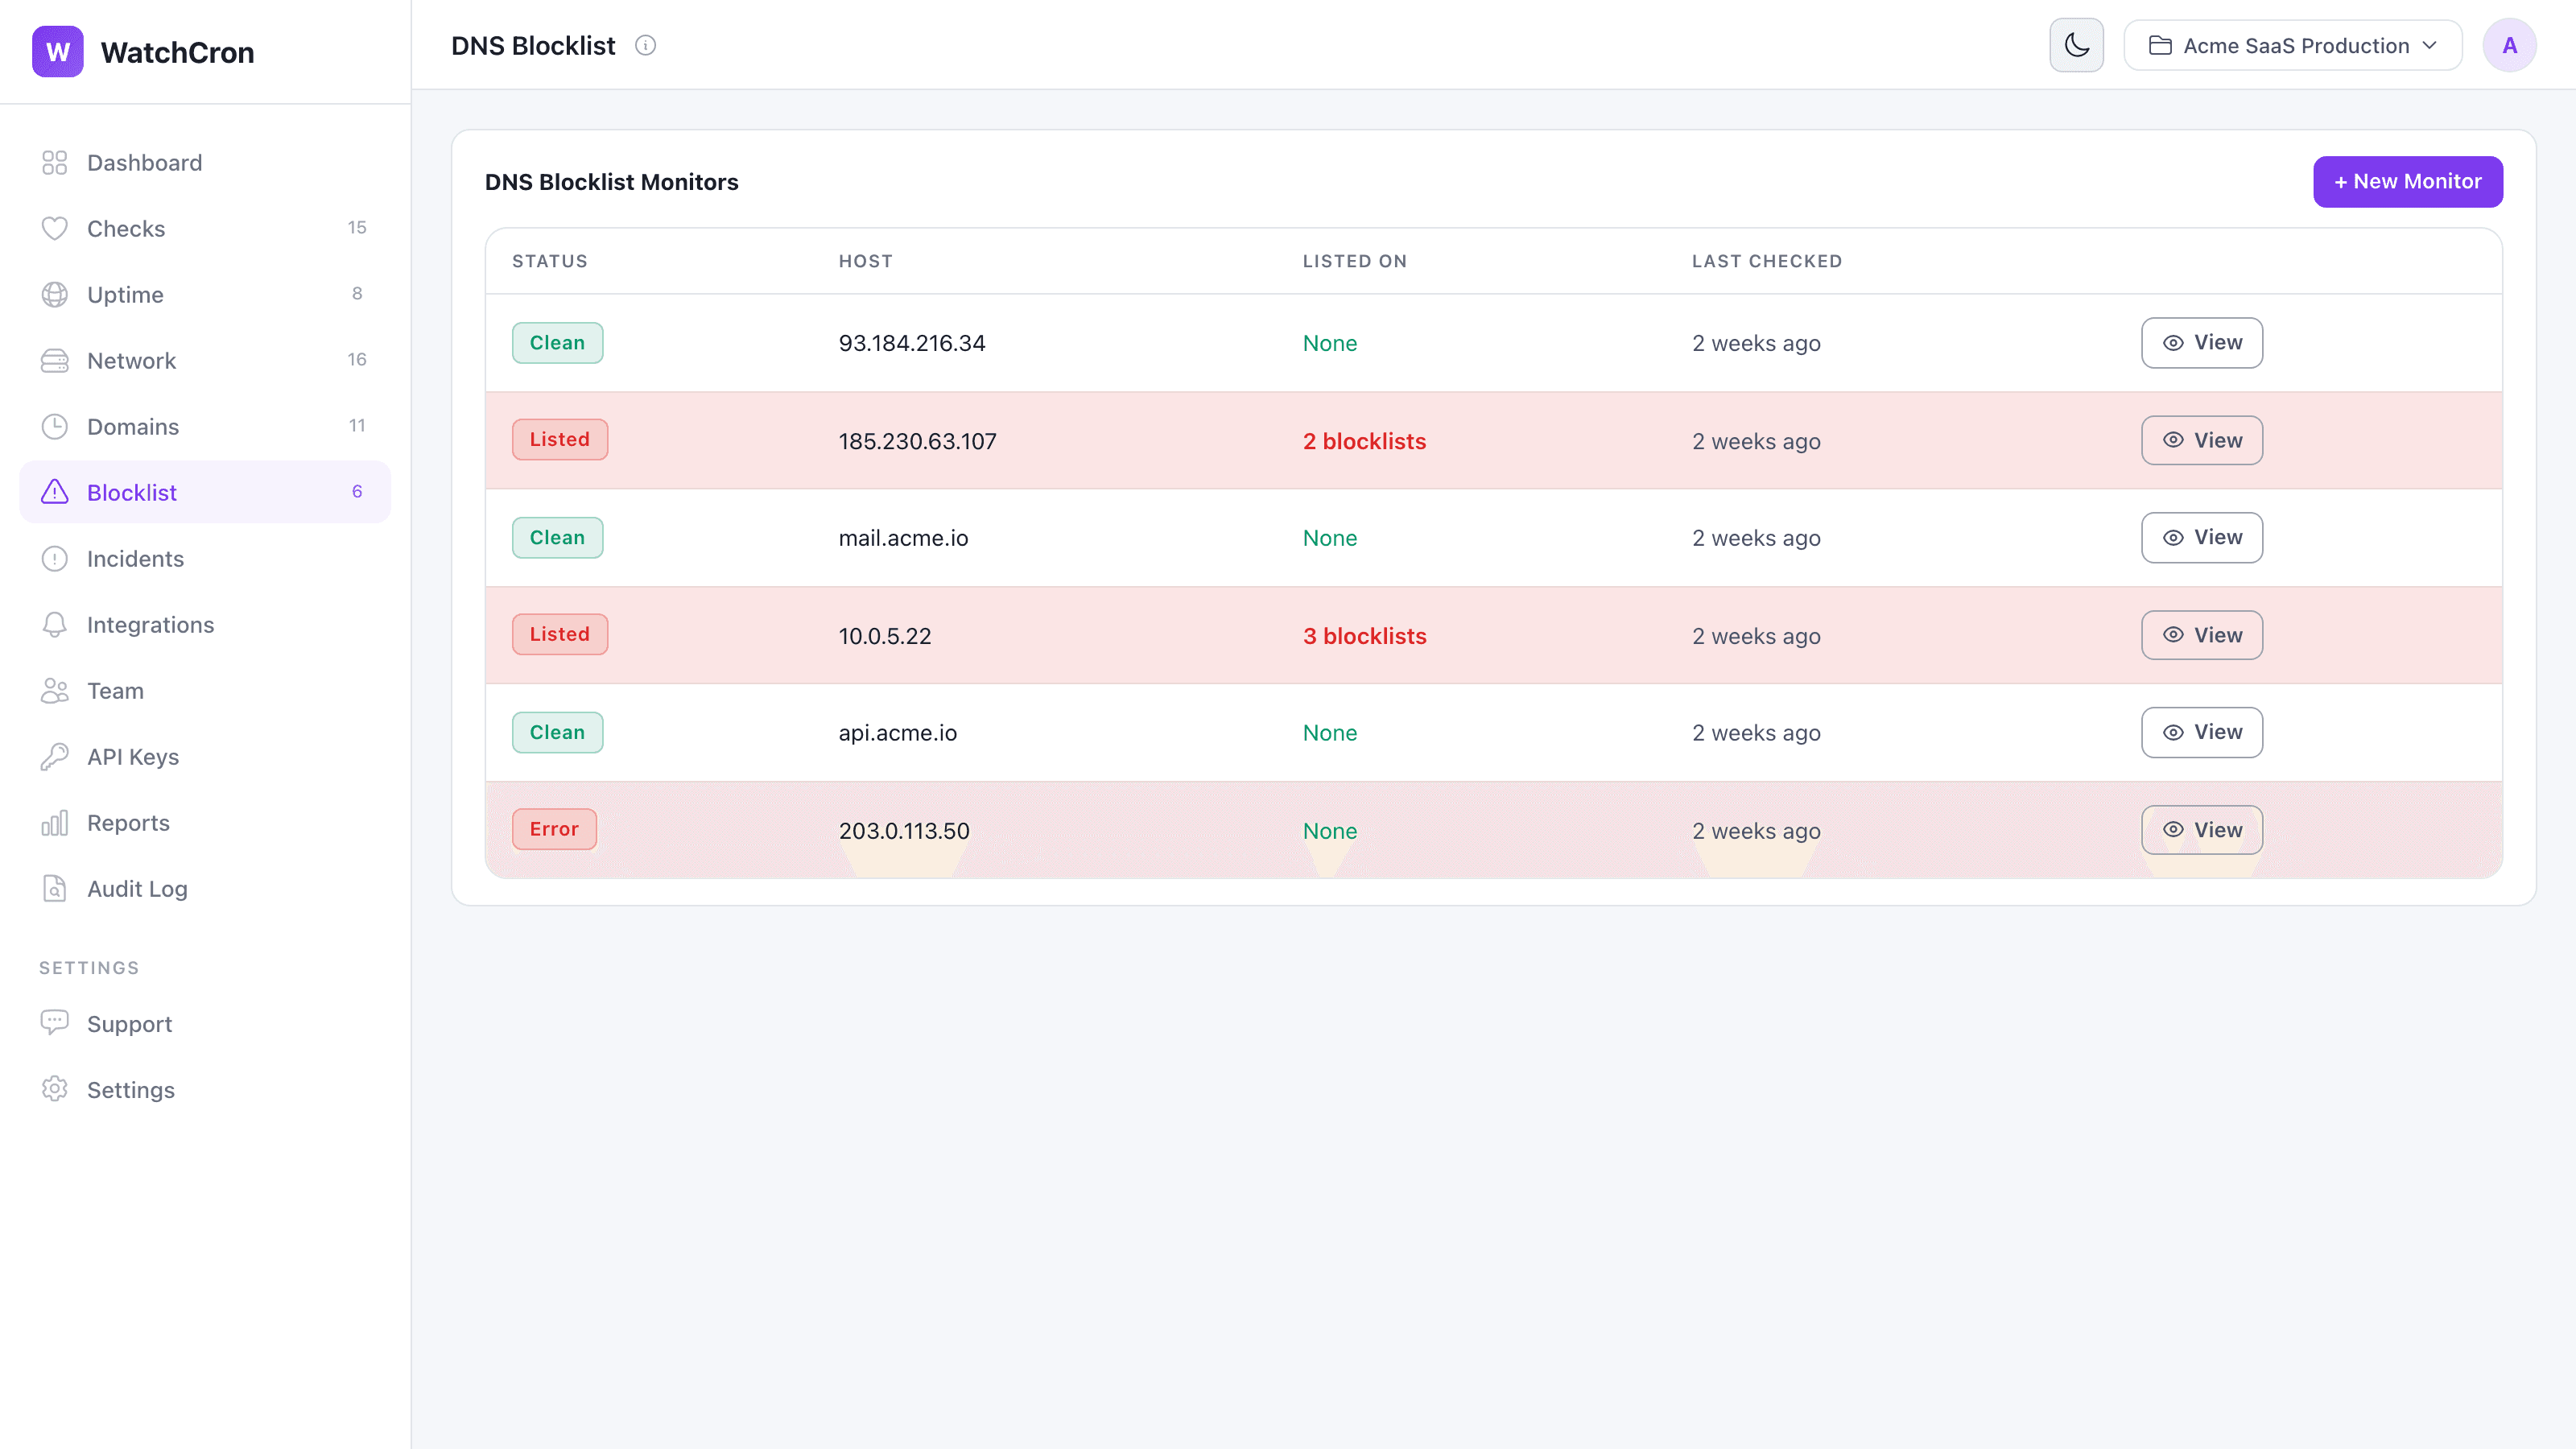Select host 203.0.113.50
This screenshot has height=1449, width=2576.
coord(904,831)
